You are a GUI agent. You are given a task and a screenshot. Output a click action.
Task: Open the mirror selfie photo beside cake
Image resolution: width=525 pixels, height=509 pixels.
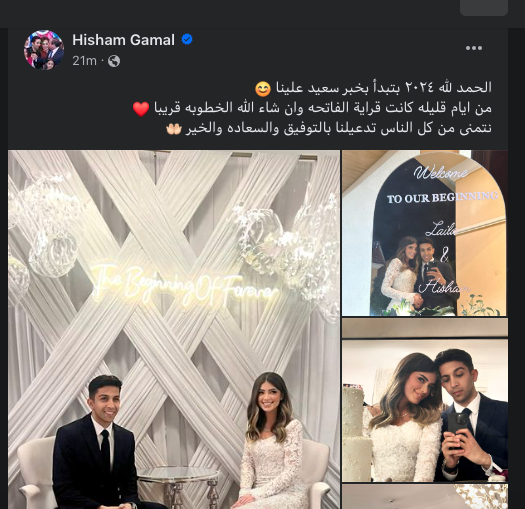click(425, 400)
